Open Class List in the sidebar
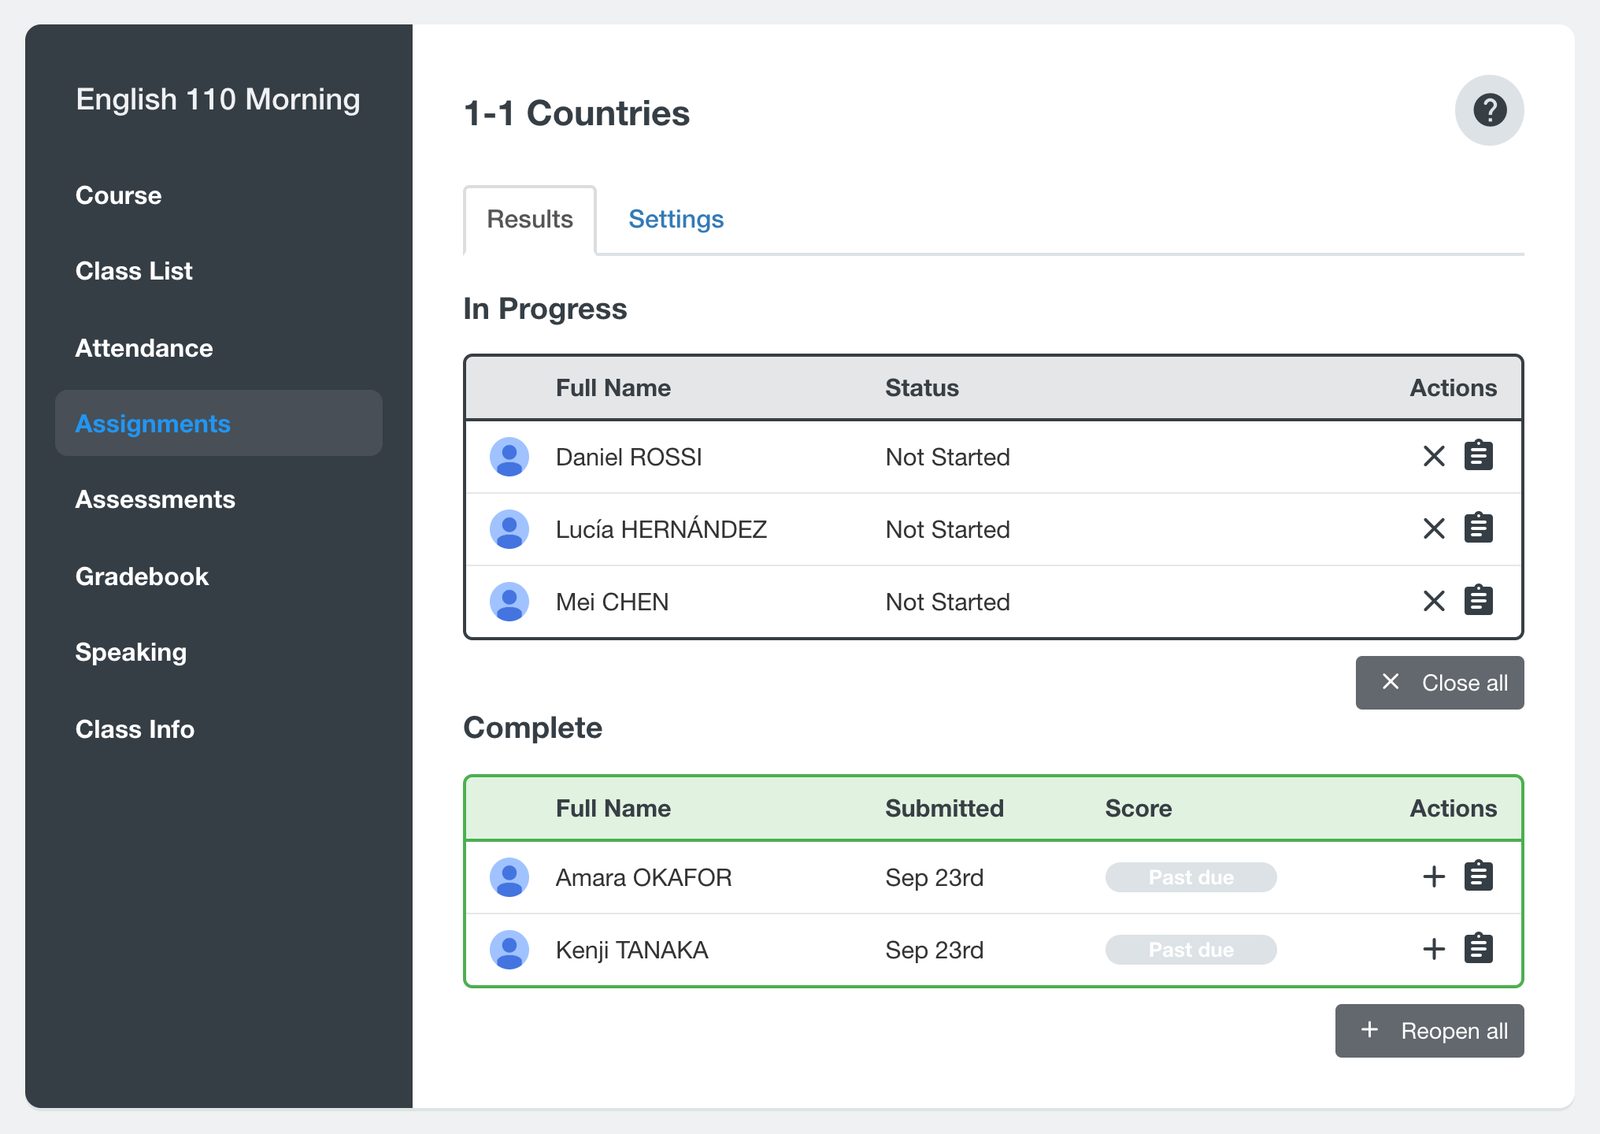 134,271
